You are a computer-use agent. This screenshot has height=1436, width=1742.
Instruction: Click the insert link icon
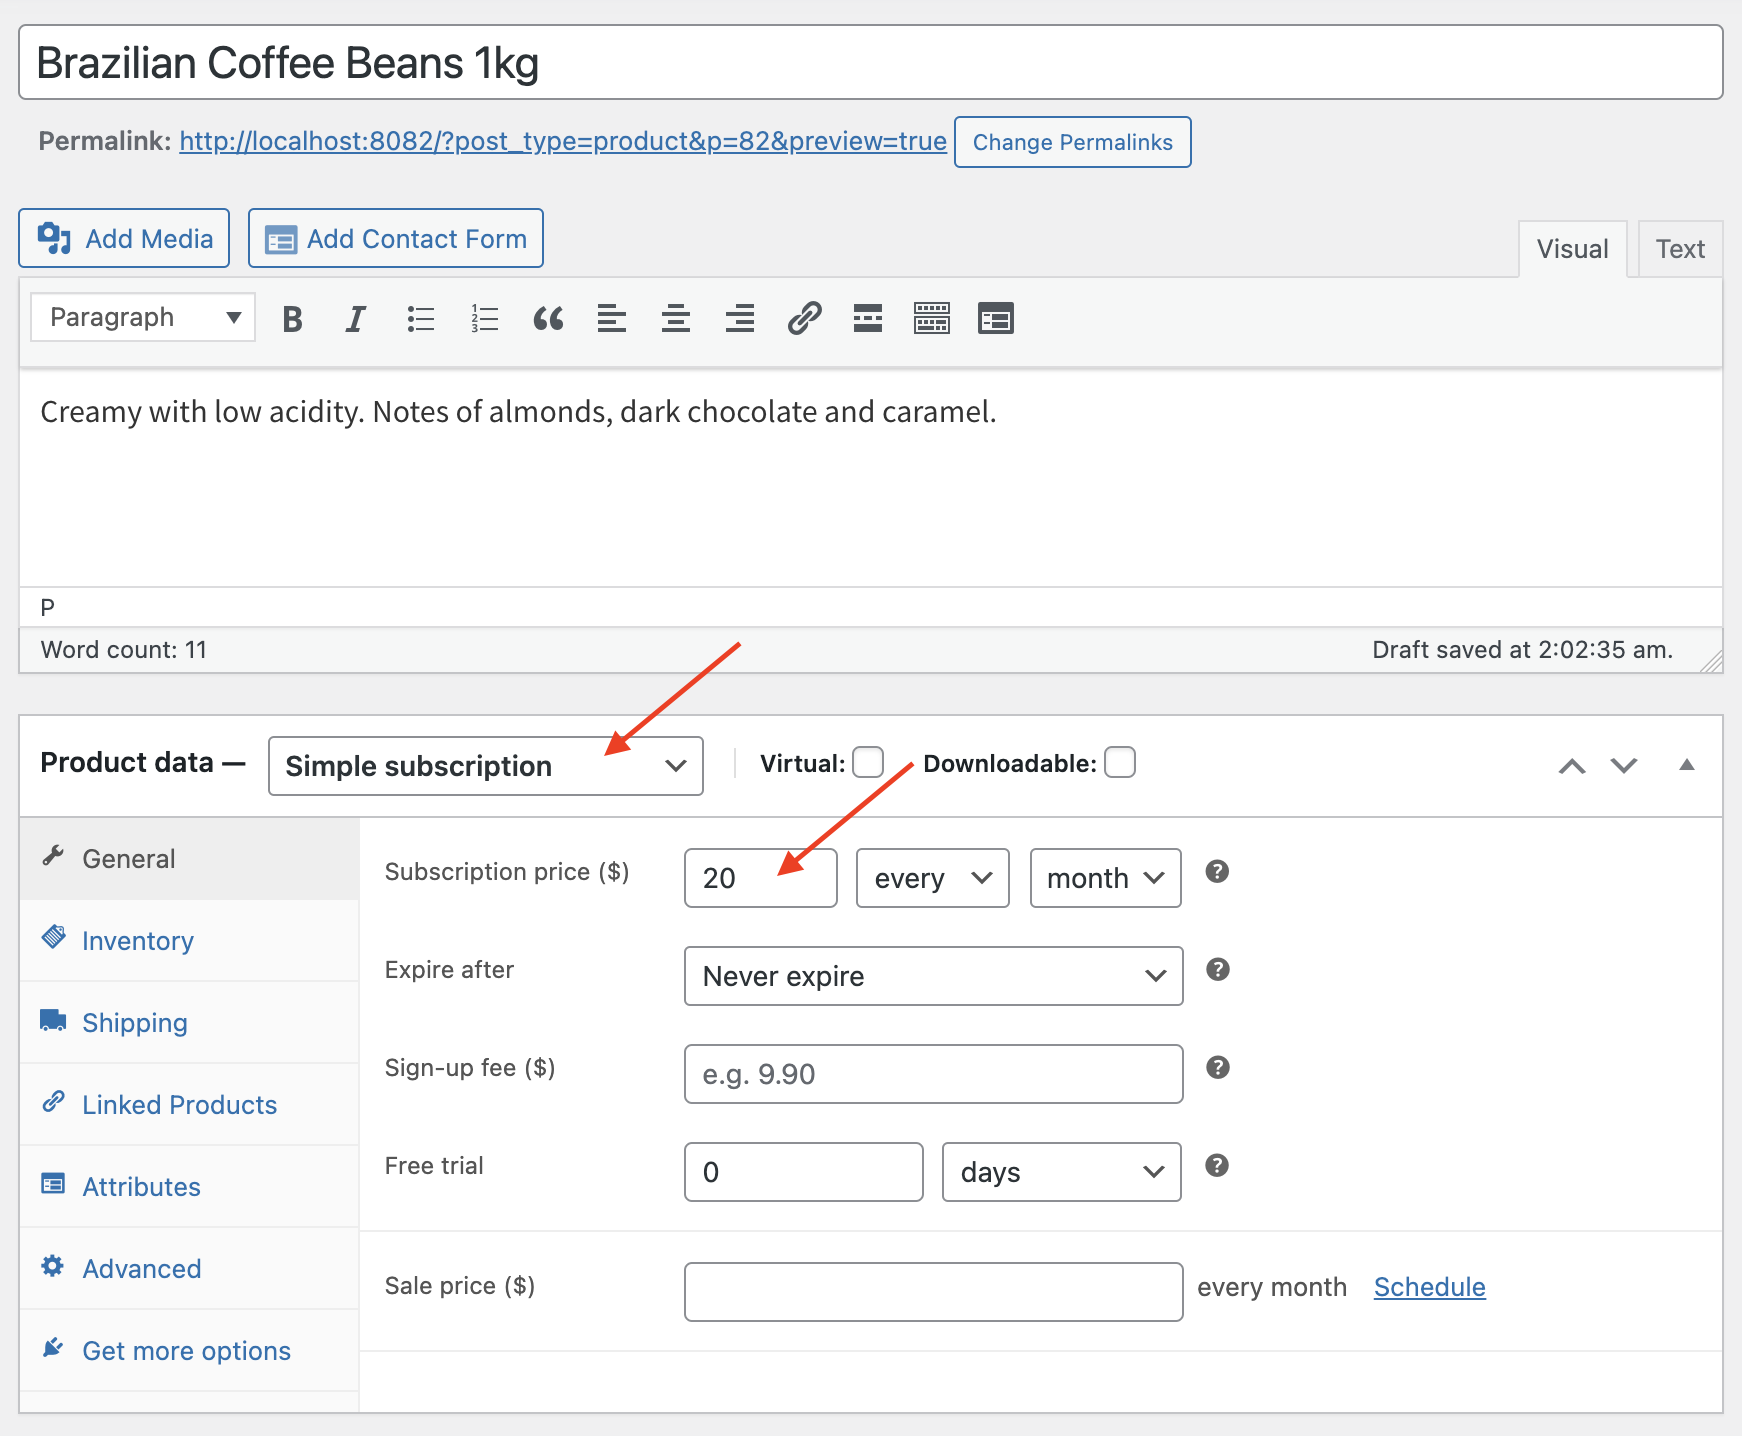click(804, 319)
